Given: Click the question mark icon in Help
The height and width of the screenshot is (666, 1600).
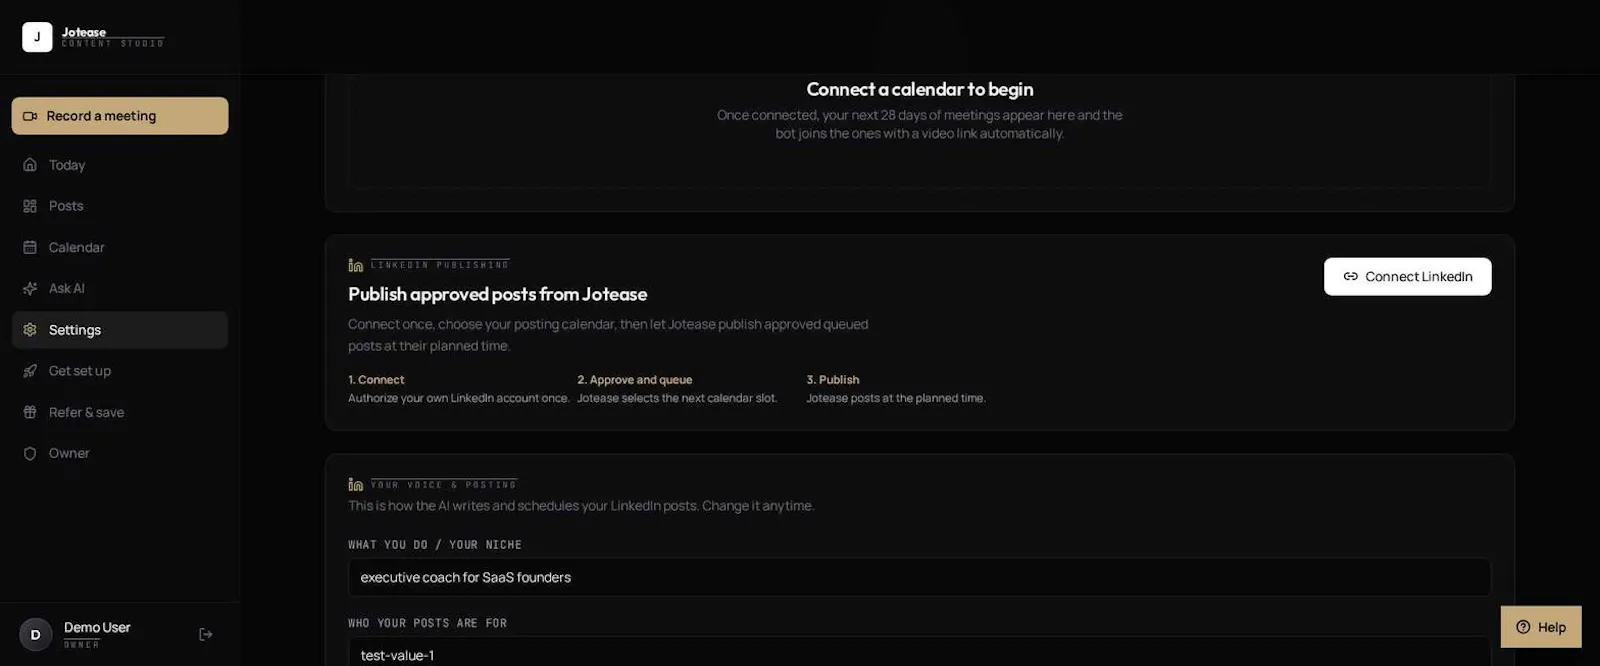Looking at the screenshot, I should (x=1523, y=627).
